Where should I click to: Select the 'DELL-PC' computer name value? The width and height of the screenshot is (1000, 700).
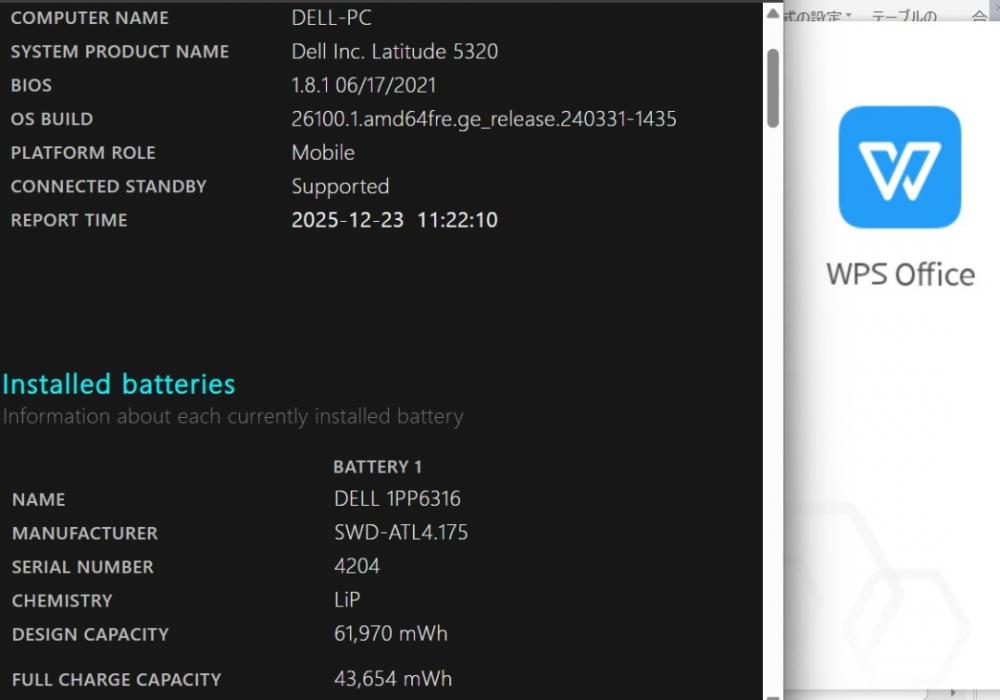tap(331, 18)
